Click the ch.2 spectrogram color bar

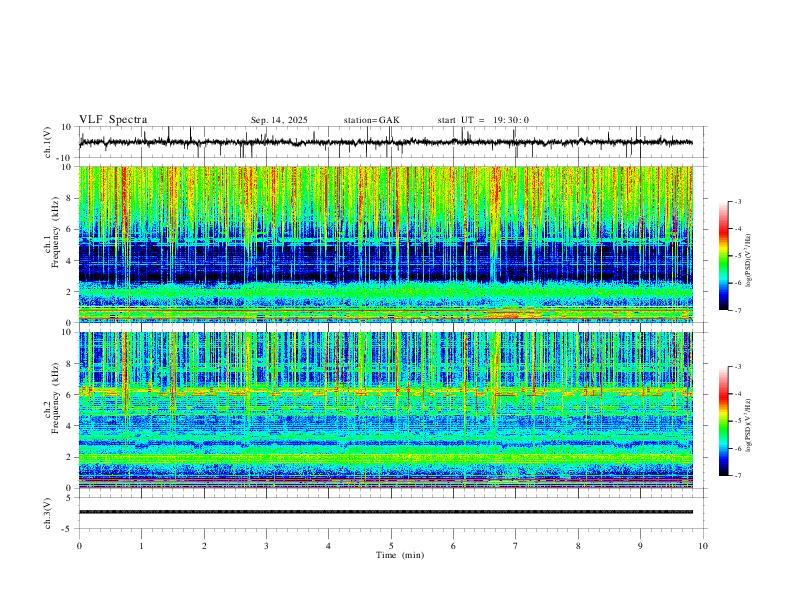pyautogui.click(x=723, y=421)
